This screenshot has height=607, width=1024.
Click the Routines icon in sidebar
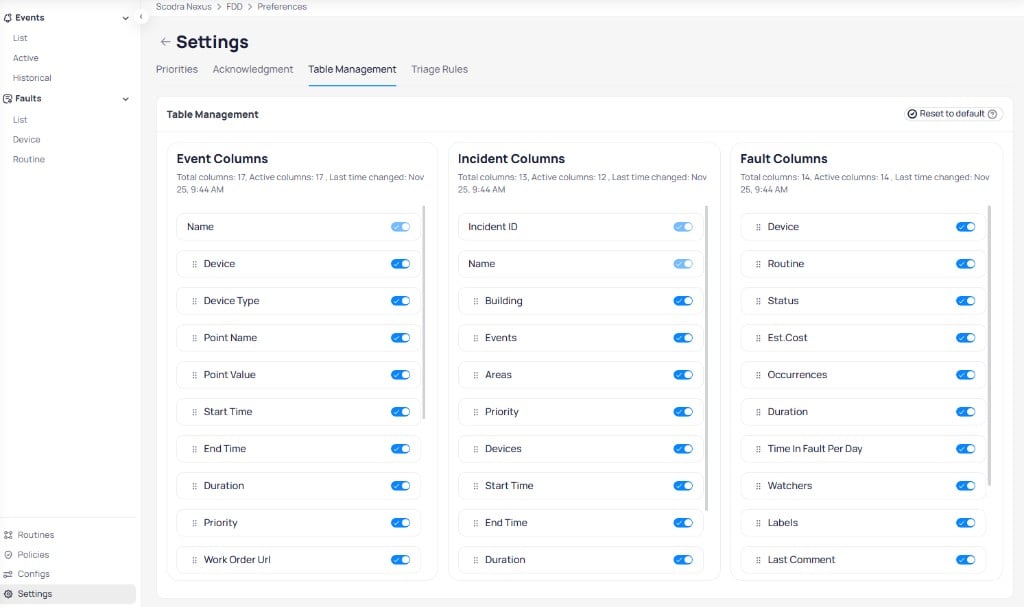coord(8,535)
